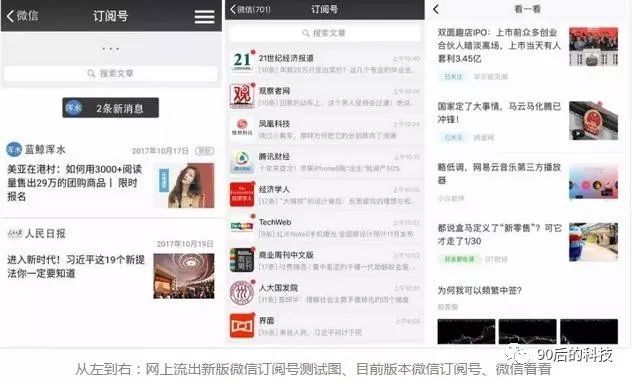Image resolution: width=633 pixels, height=383 pixels.
Task: Click the 搜索文章 field in middle screen
Action: coord(325,33)
